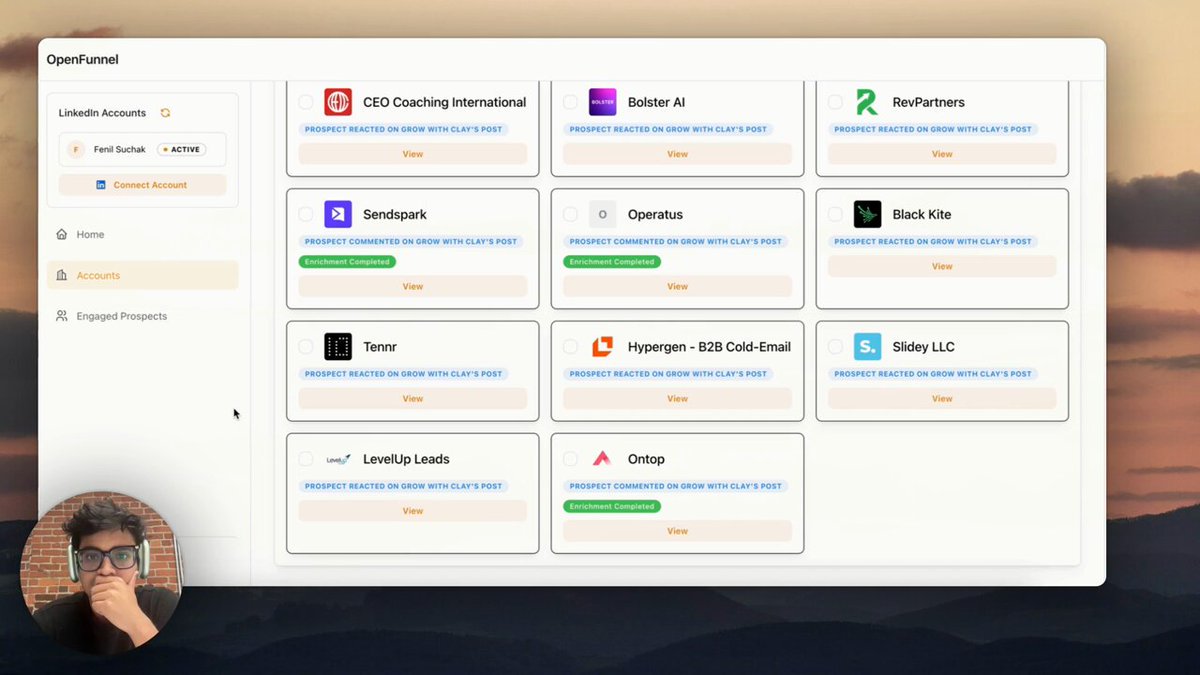Click View on the LevelUp Leads card
This screenshot has height=675, width=1200.
click(x=413, y=510)
